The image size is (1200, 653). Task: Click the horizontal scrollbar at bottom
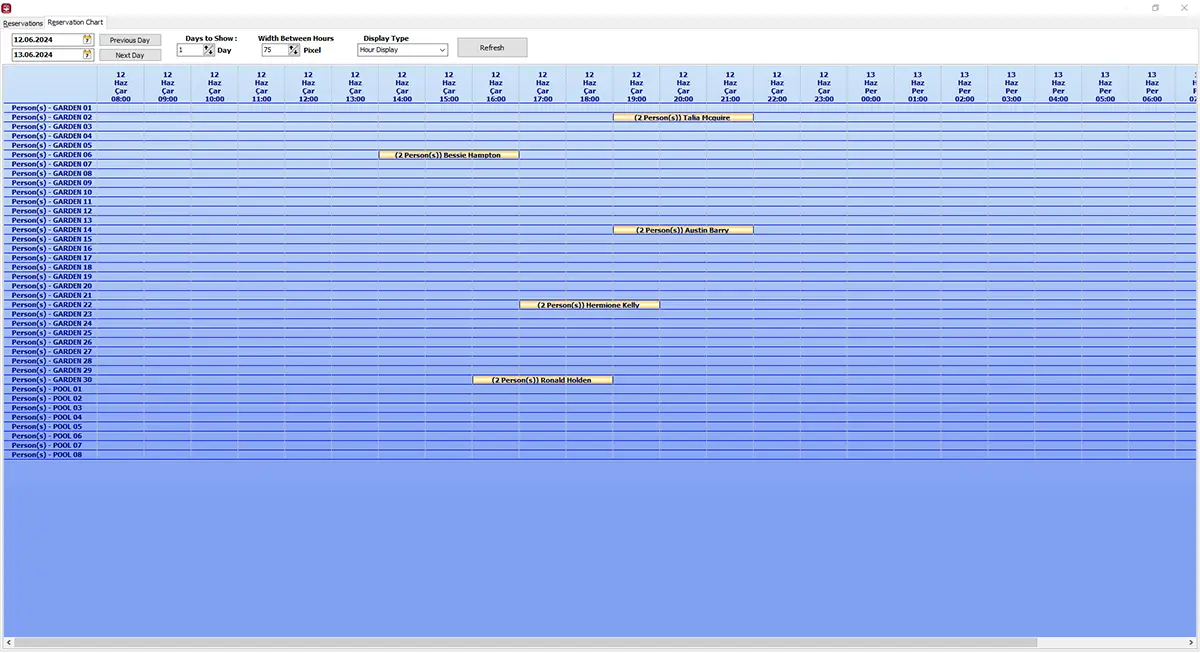point(600,642)
